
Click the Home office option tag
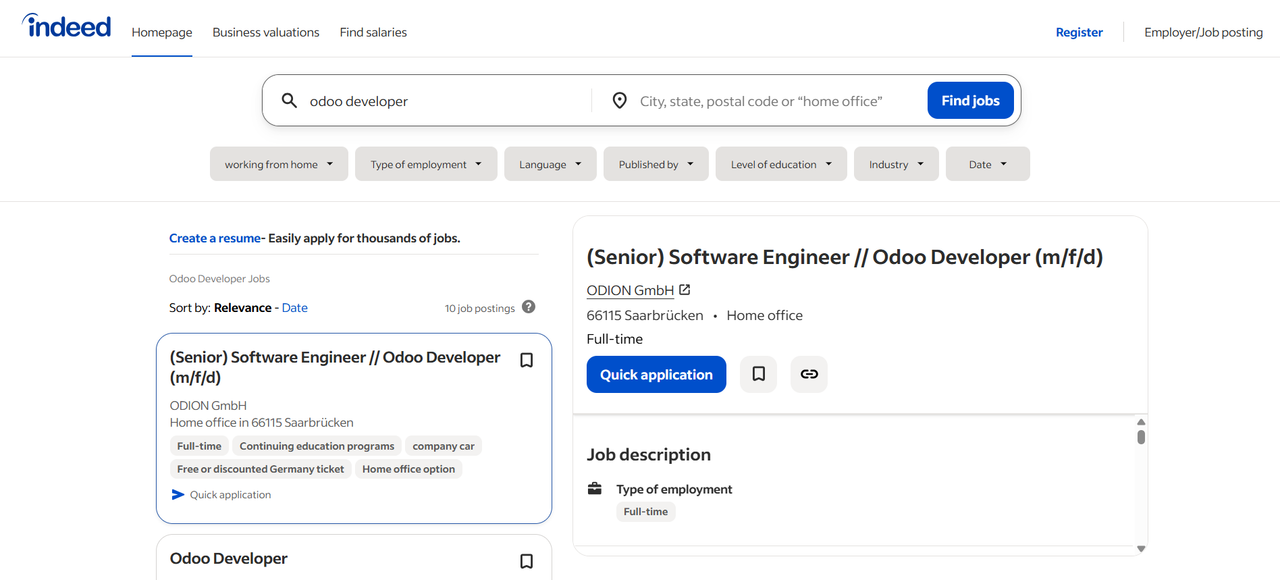409,469
